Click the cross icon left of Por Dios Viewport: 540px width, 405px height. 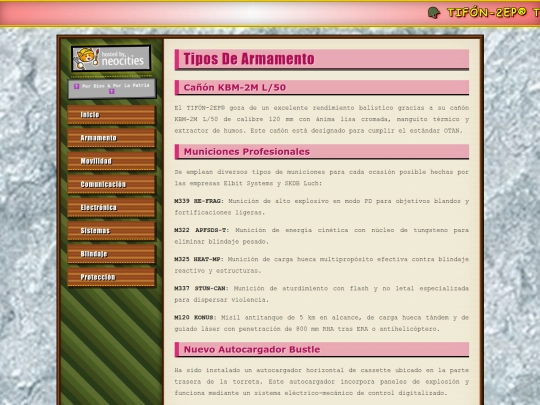tap(77, 86)
